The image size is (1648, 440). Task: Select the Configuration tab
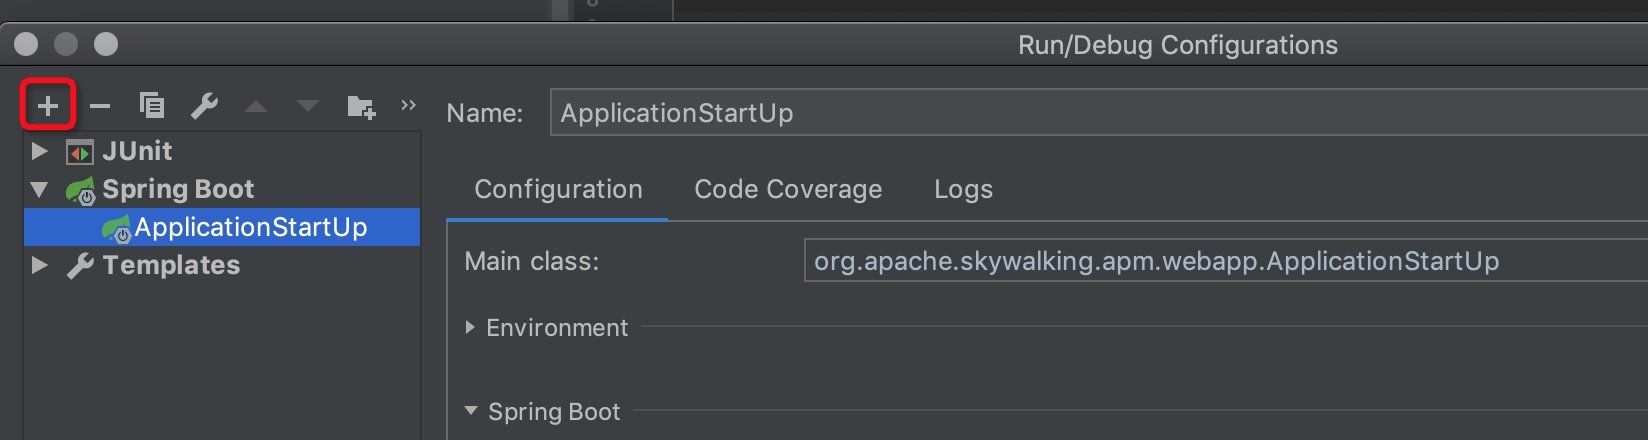[x=558, y=190]
